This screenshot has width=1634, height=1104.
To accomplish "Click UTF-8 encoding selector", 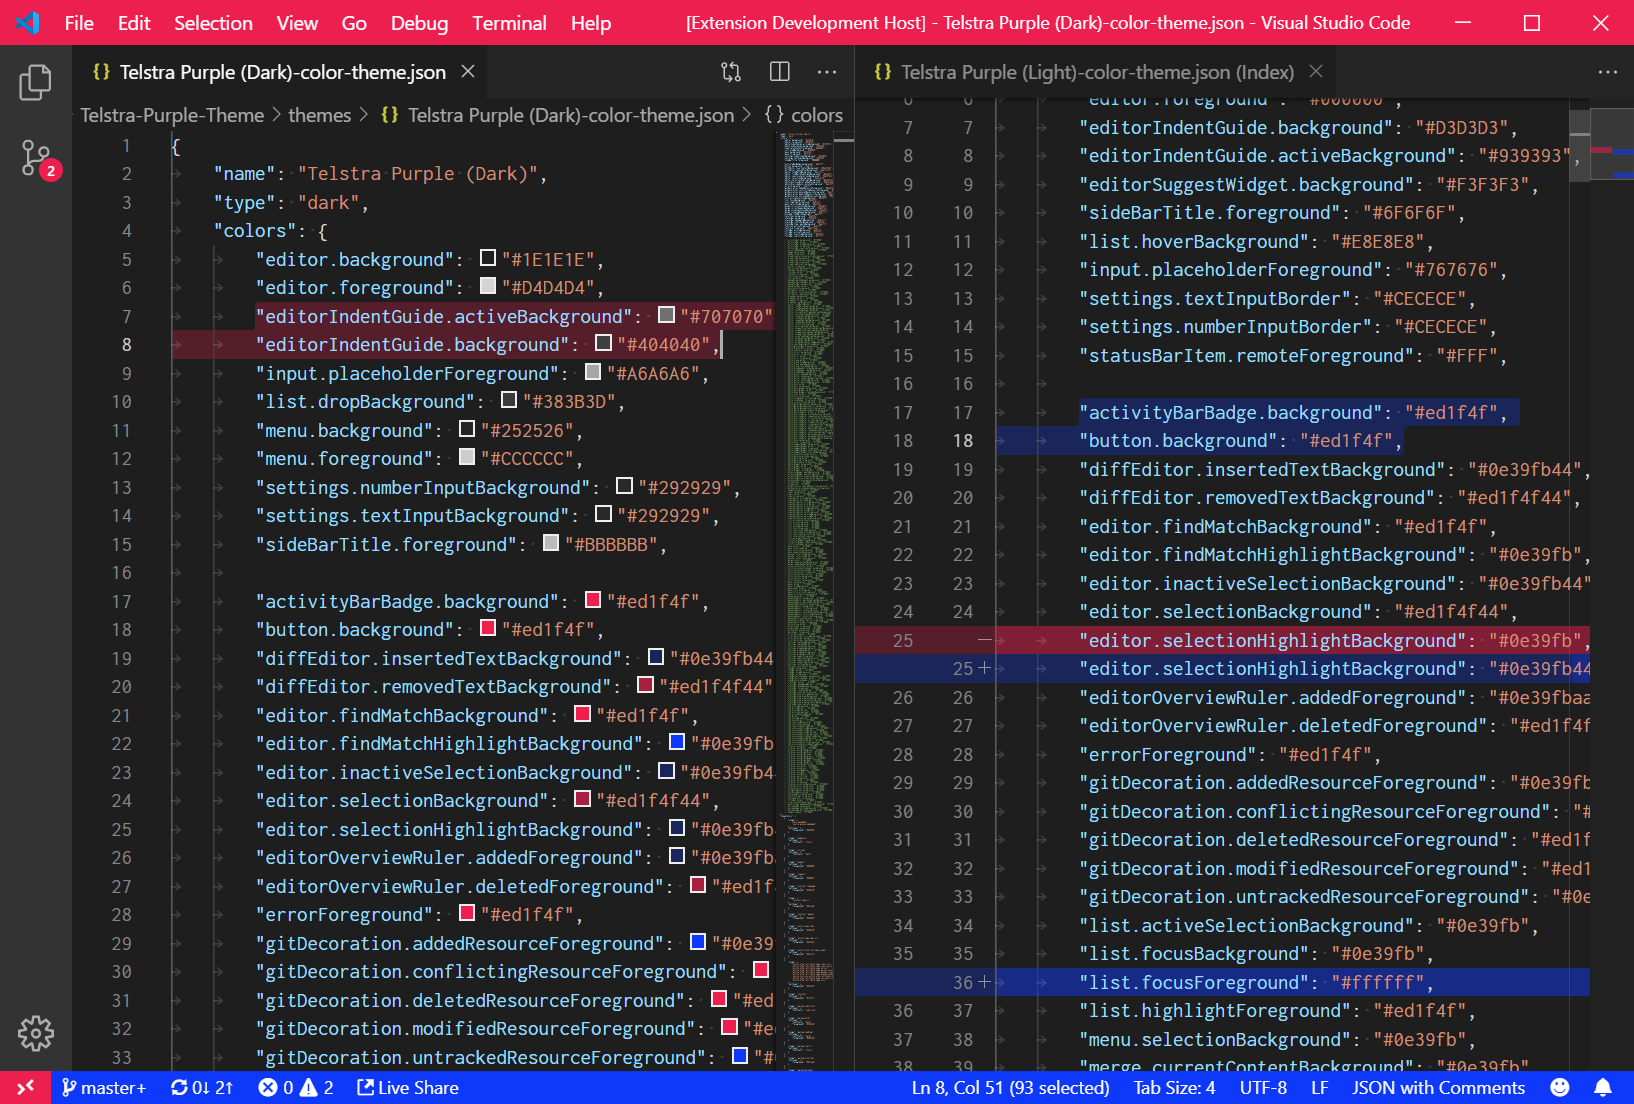I will coord(1263,1088).
